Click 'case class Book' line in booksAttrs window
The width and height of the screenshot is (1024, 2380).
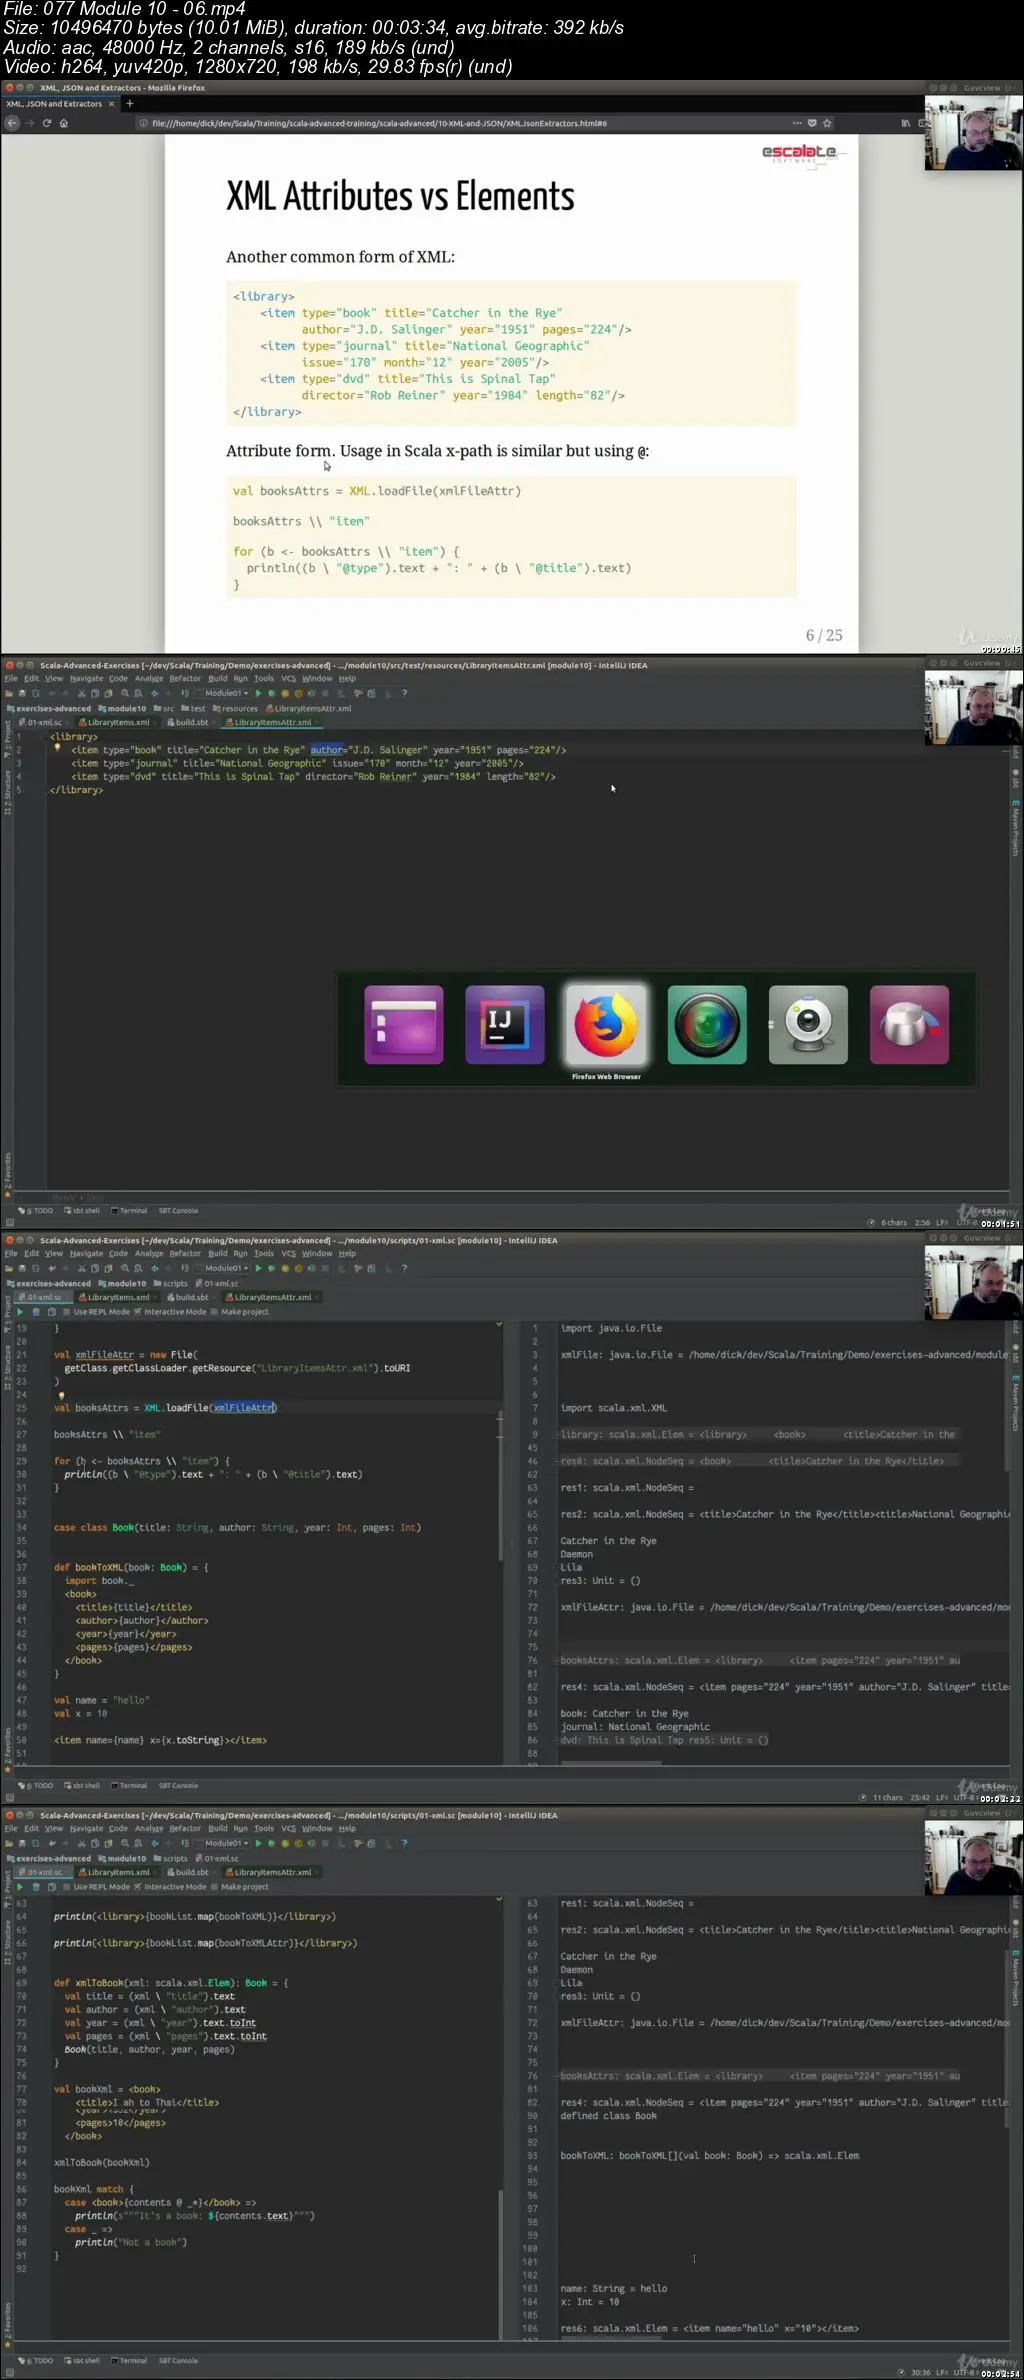(x=237, y=1527)
